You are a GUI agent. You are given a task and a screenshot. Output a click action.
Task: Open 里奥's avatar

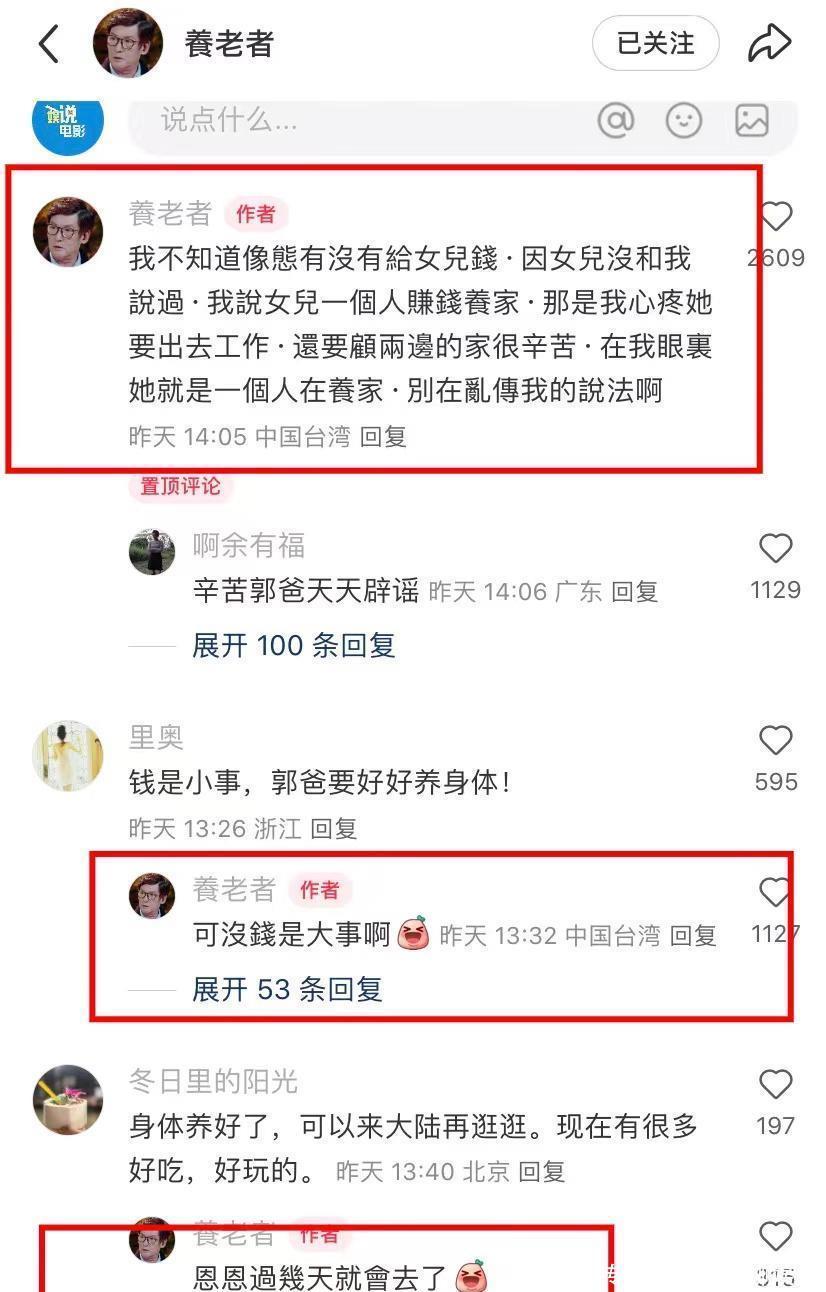pos(68,756)
